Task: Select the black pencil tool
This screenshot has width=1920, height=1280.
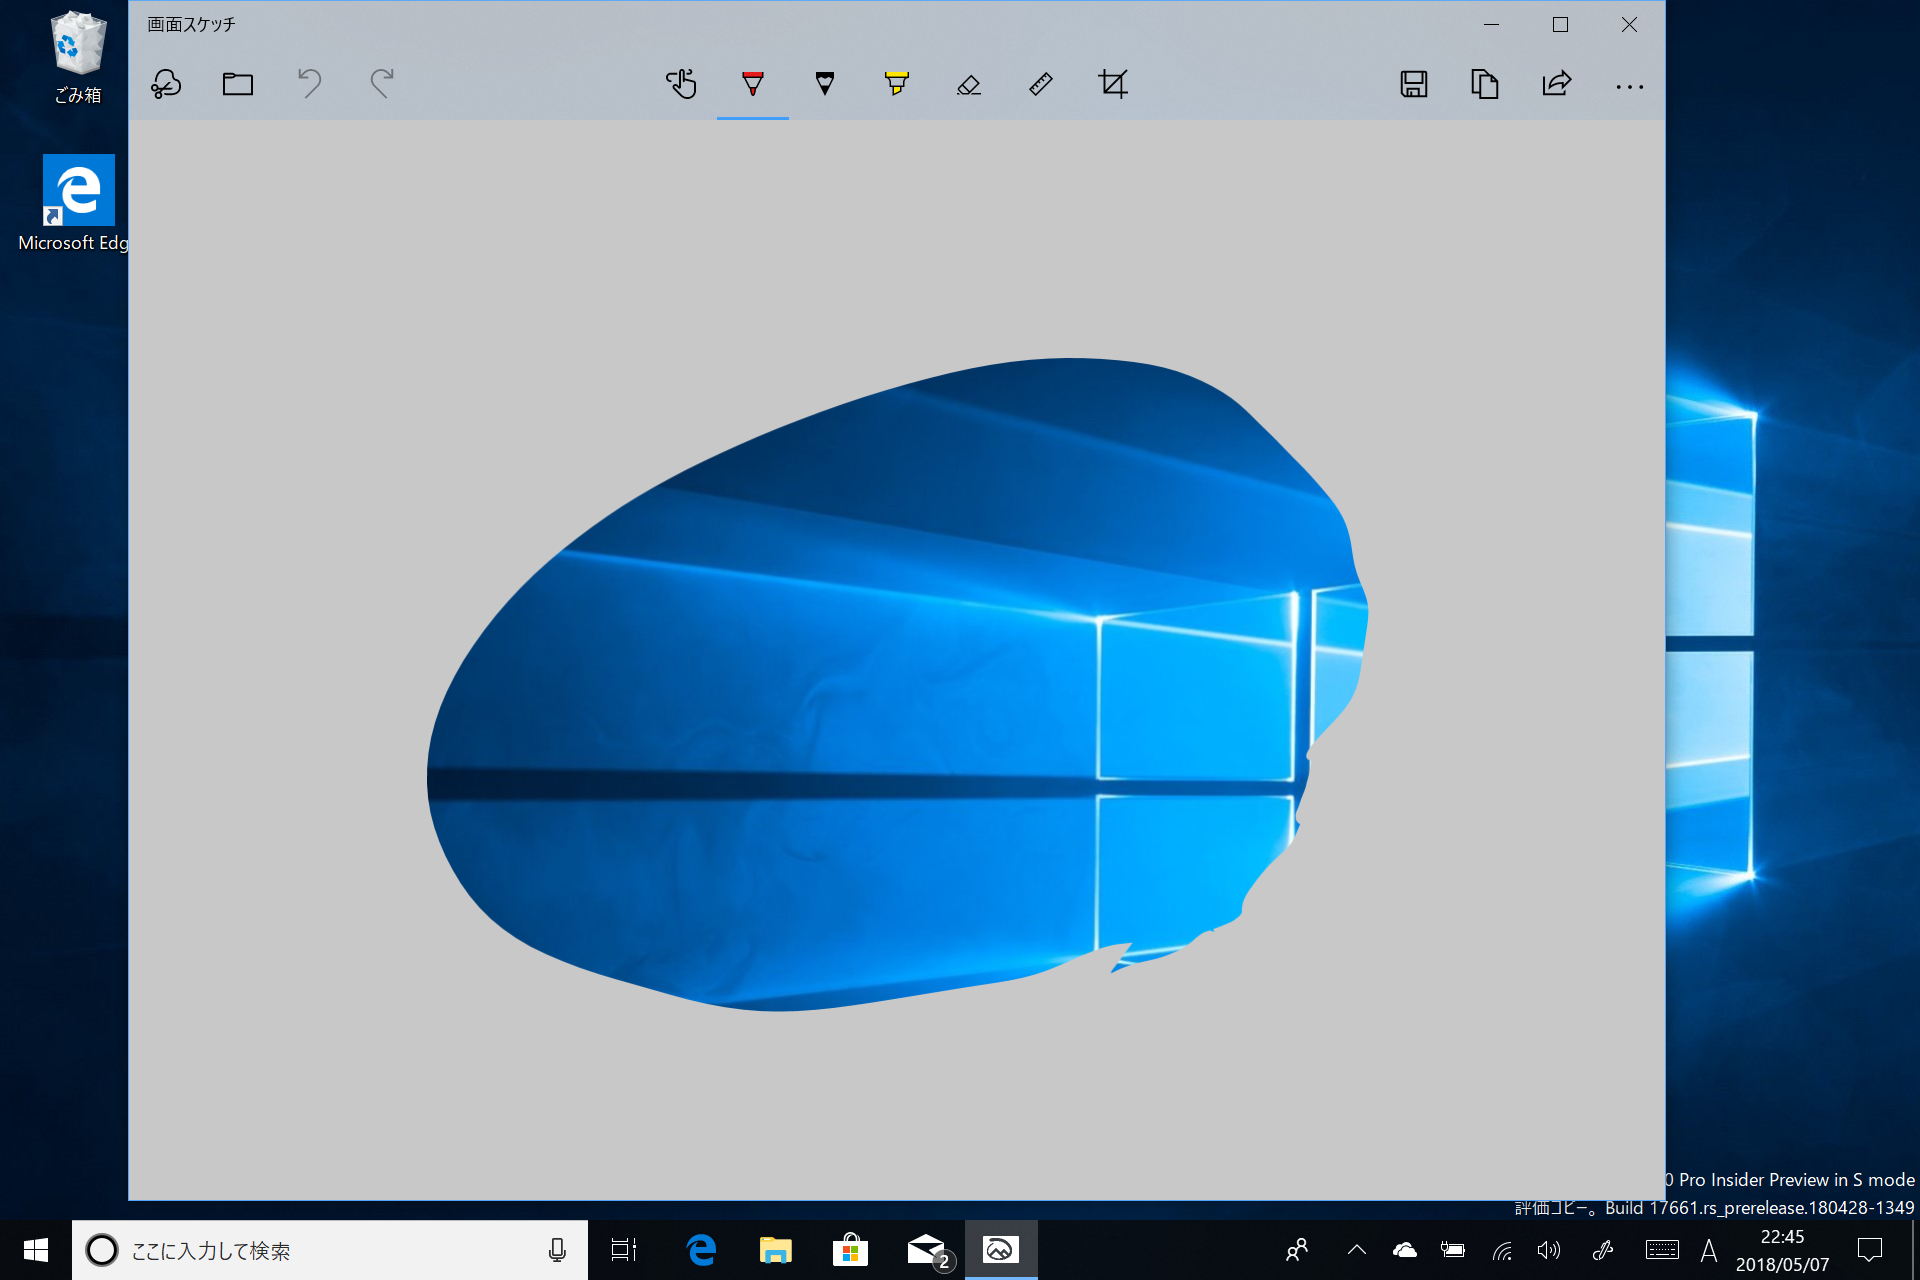Action: tap(825, 84)
